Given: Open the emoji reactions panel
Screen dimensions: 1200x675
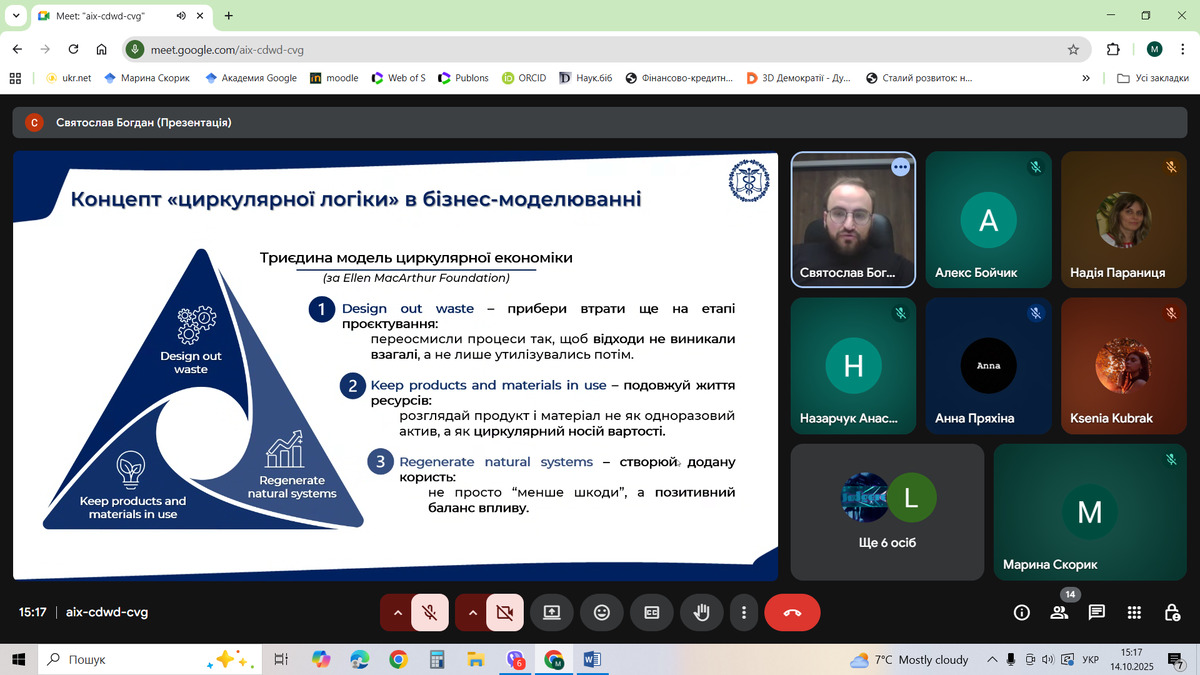Looking at the screenshot, I should (601, 612).
